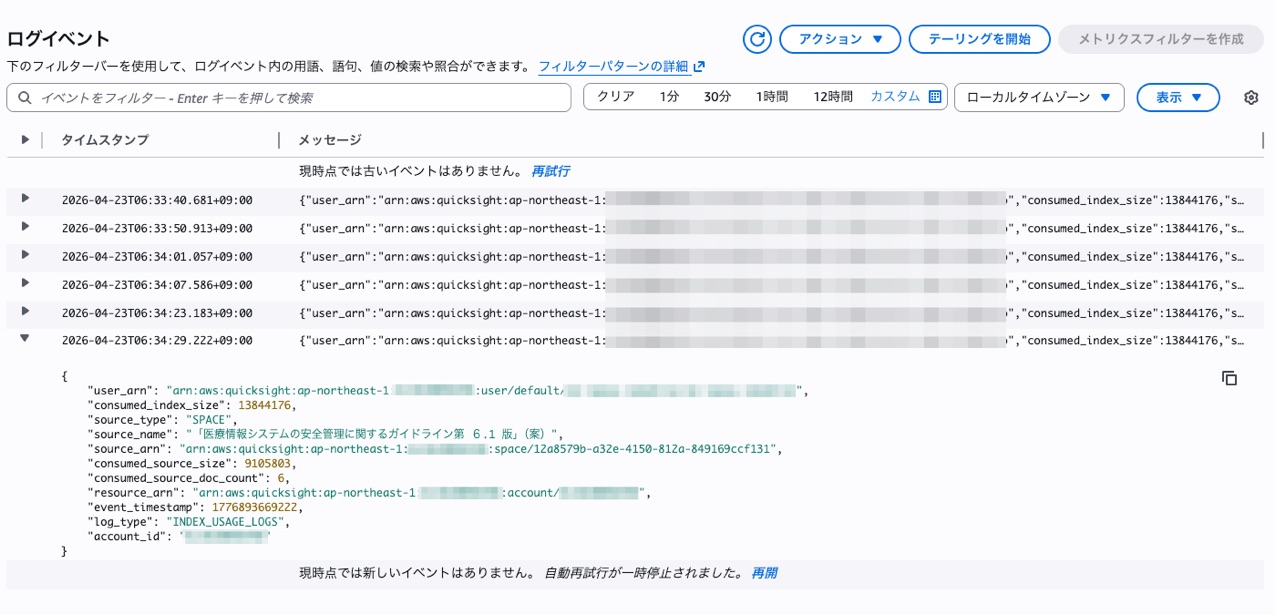Click the refresh log events icon
1276x615 pixels.
[x=758, y=39]
